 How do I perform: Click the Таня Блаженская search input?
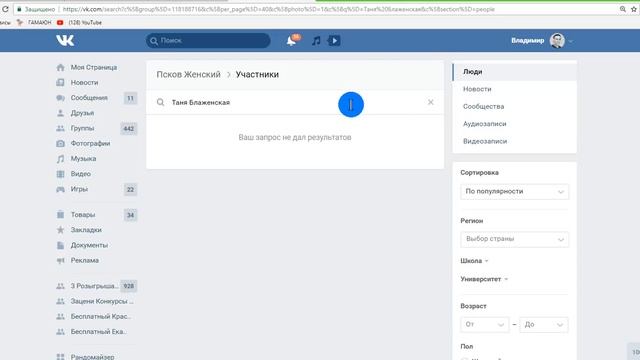(295, 102)
